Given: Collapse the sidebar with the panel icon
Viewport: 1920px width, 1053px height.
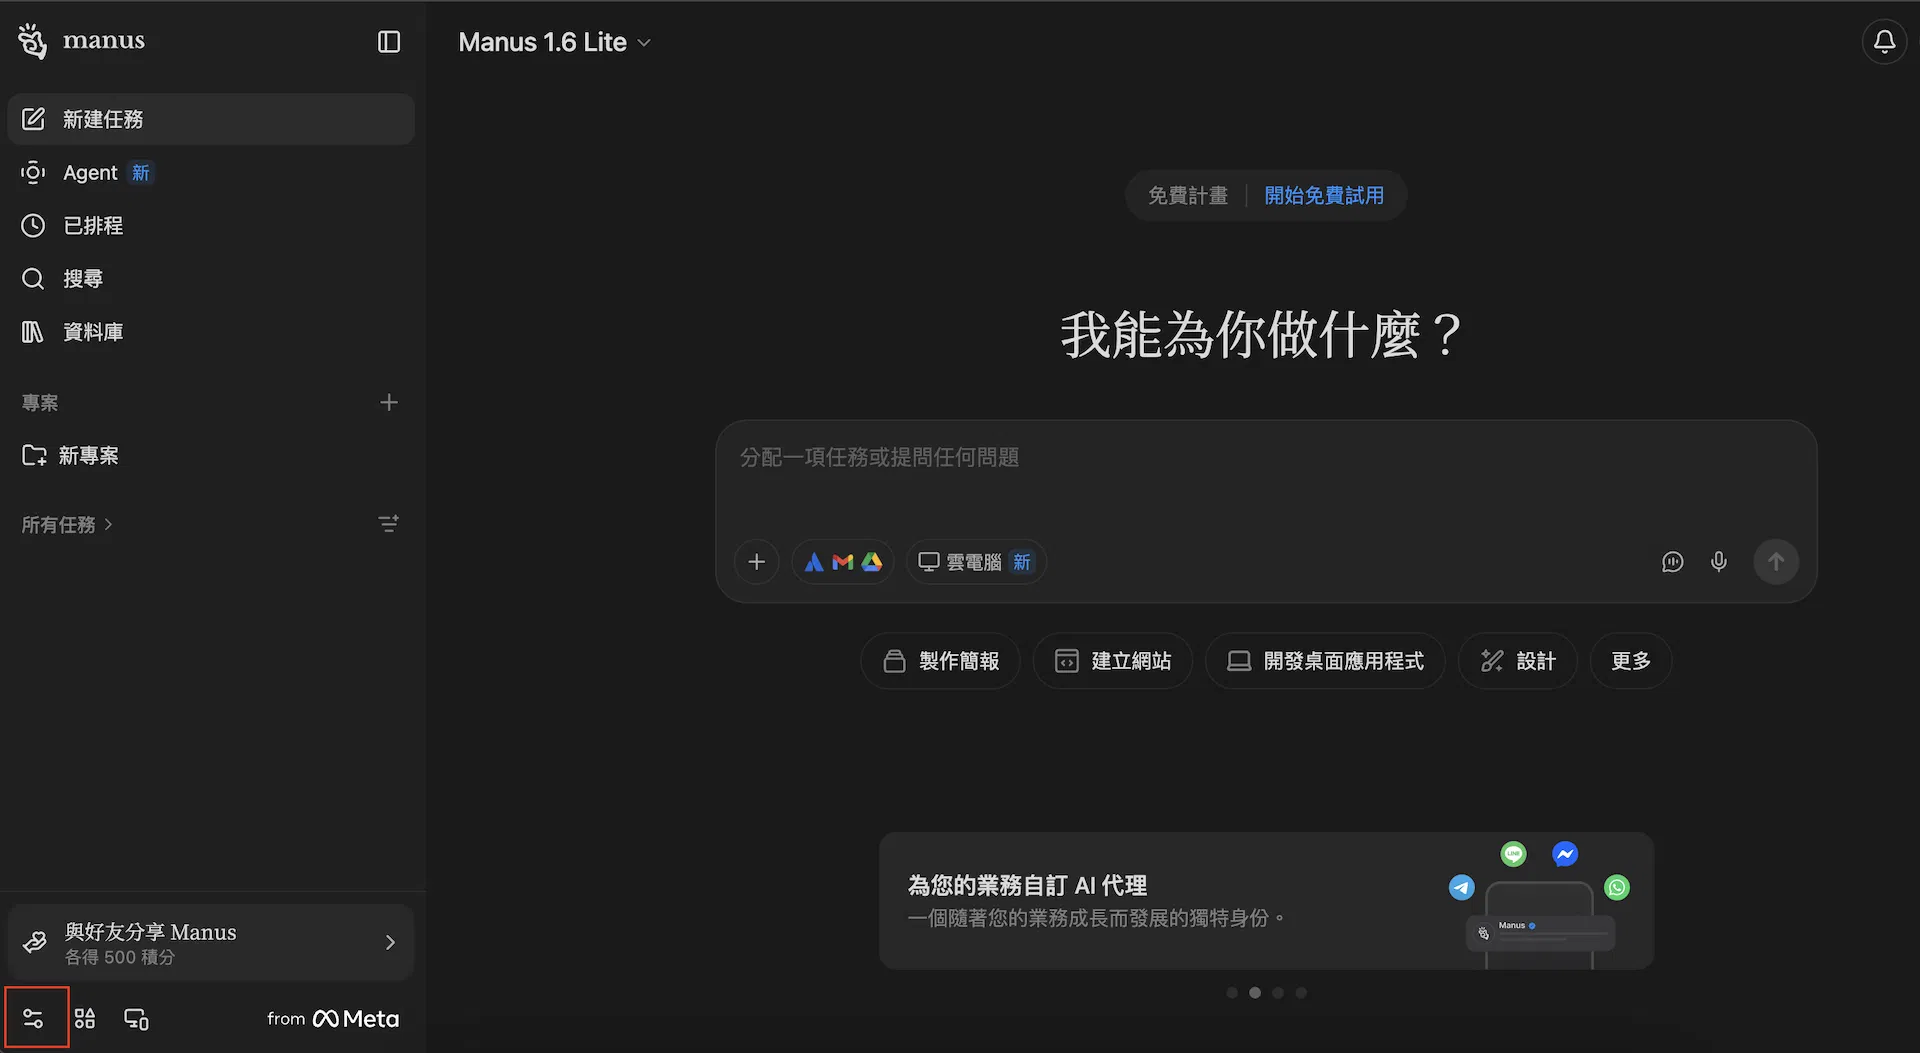Looking at the screenshot, I should [389, 41].
